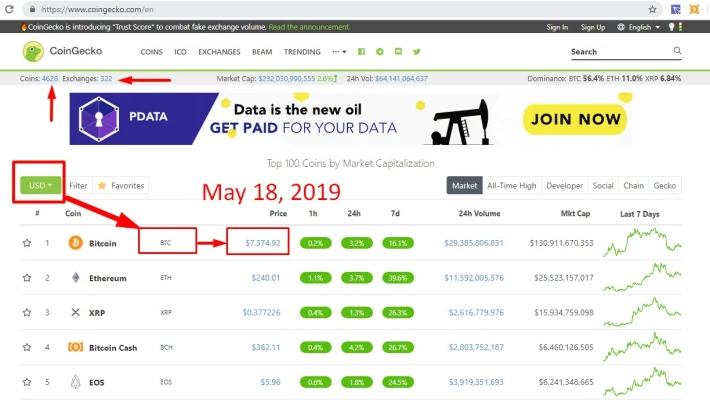Click Bitcoin price $7,374.92

(x=263, y=243)
